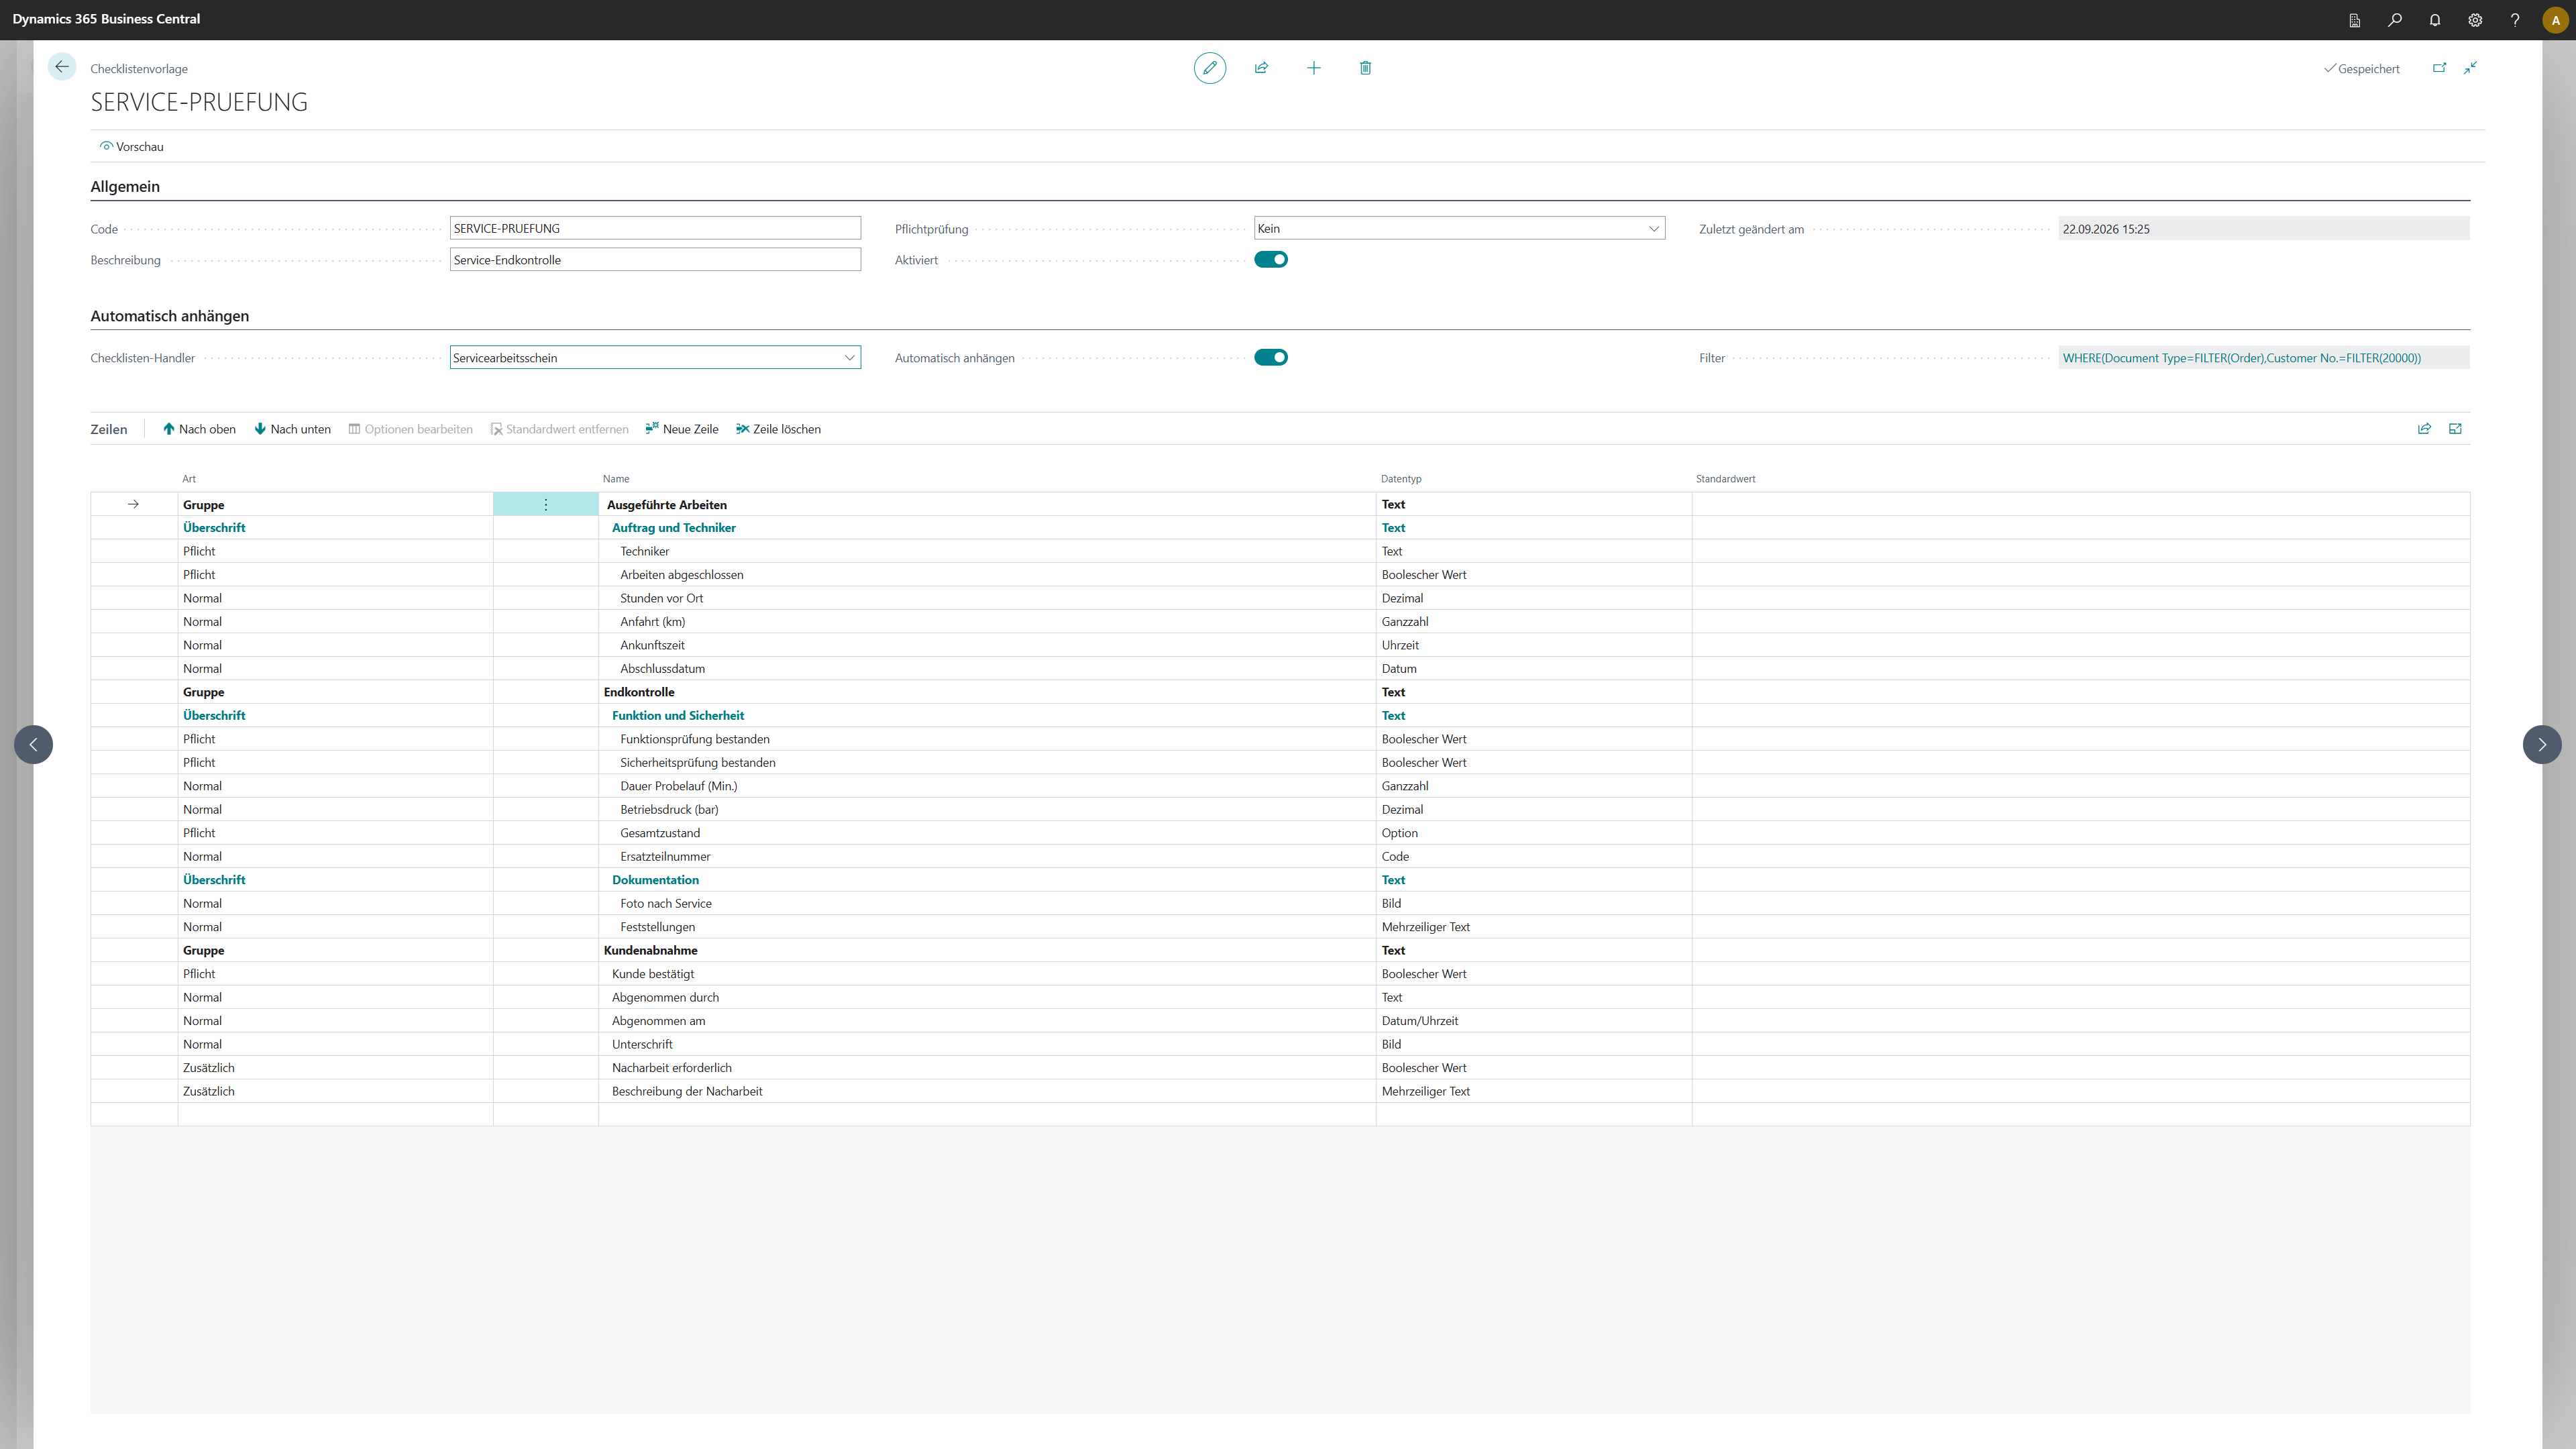Click the Unterschrift row name
This screenshot has height=1449, width=2576.
tap(642, 1044)
